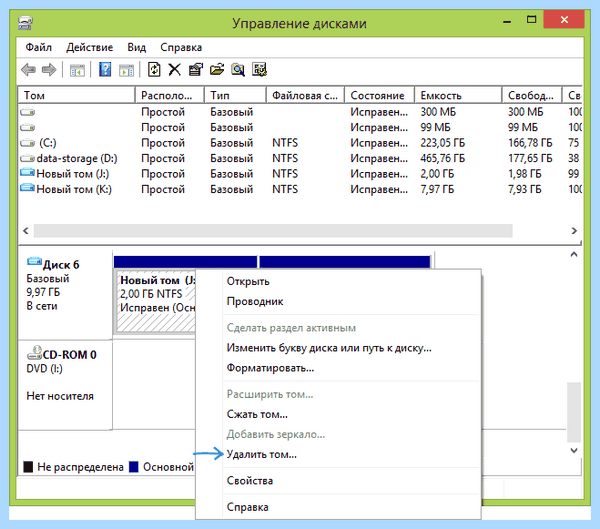Screen dimensions: 600x529
Task: Click the Open folder toolbar icon
Action: [217, 70]
